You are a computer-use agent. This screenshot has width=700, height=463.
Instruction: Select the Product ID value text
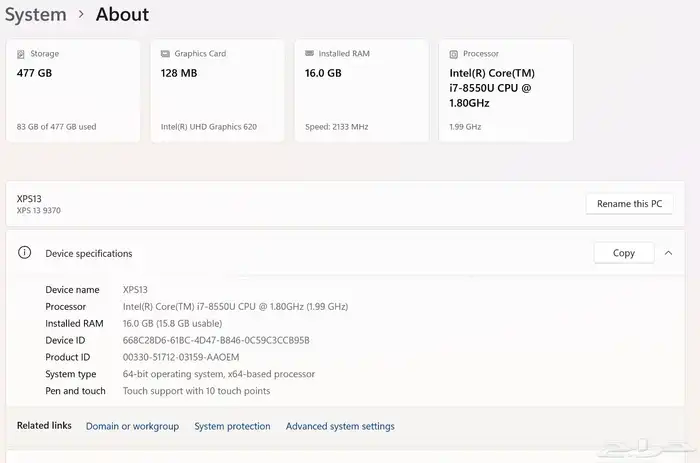[x=181, y=357]
